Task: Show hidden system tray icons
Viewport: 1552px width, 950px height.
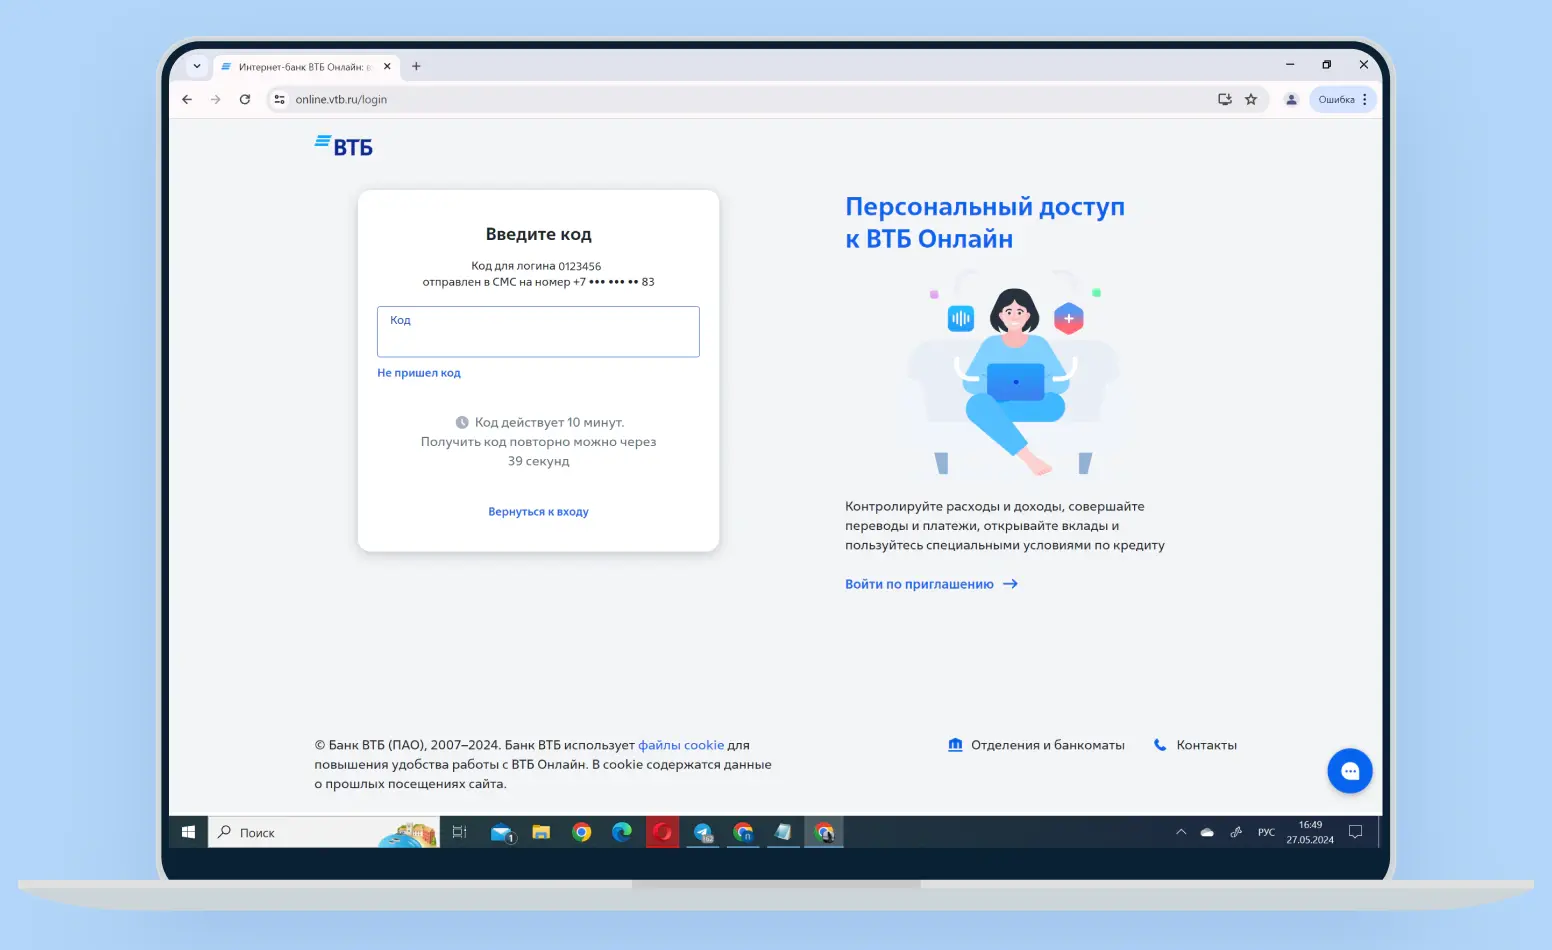Action: (x=1181, y=832)
